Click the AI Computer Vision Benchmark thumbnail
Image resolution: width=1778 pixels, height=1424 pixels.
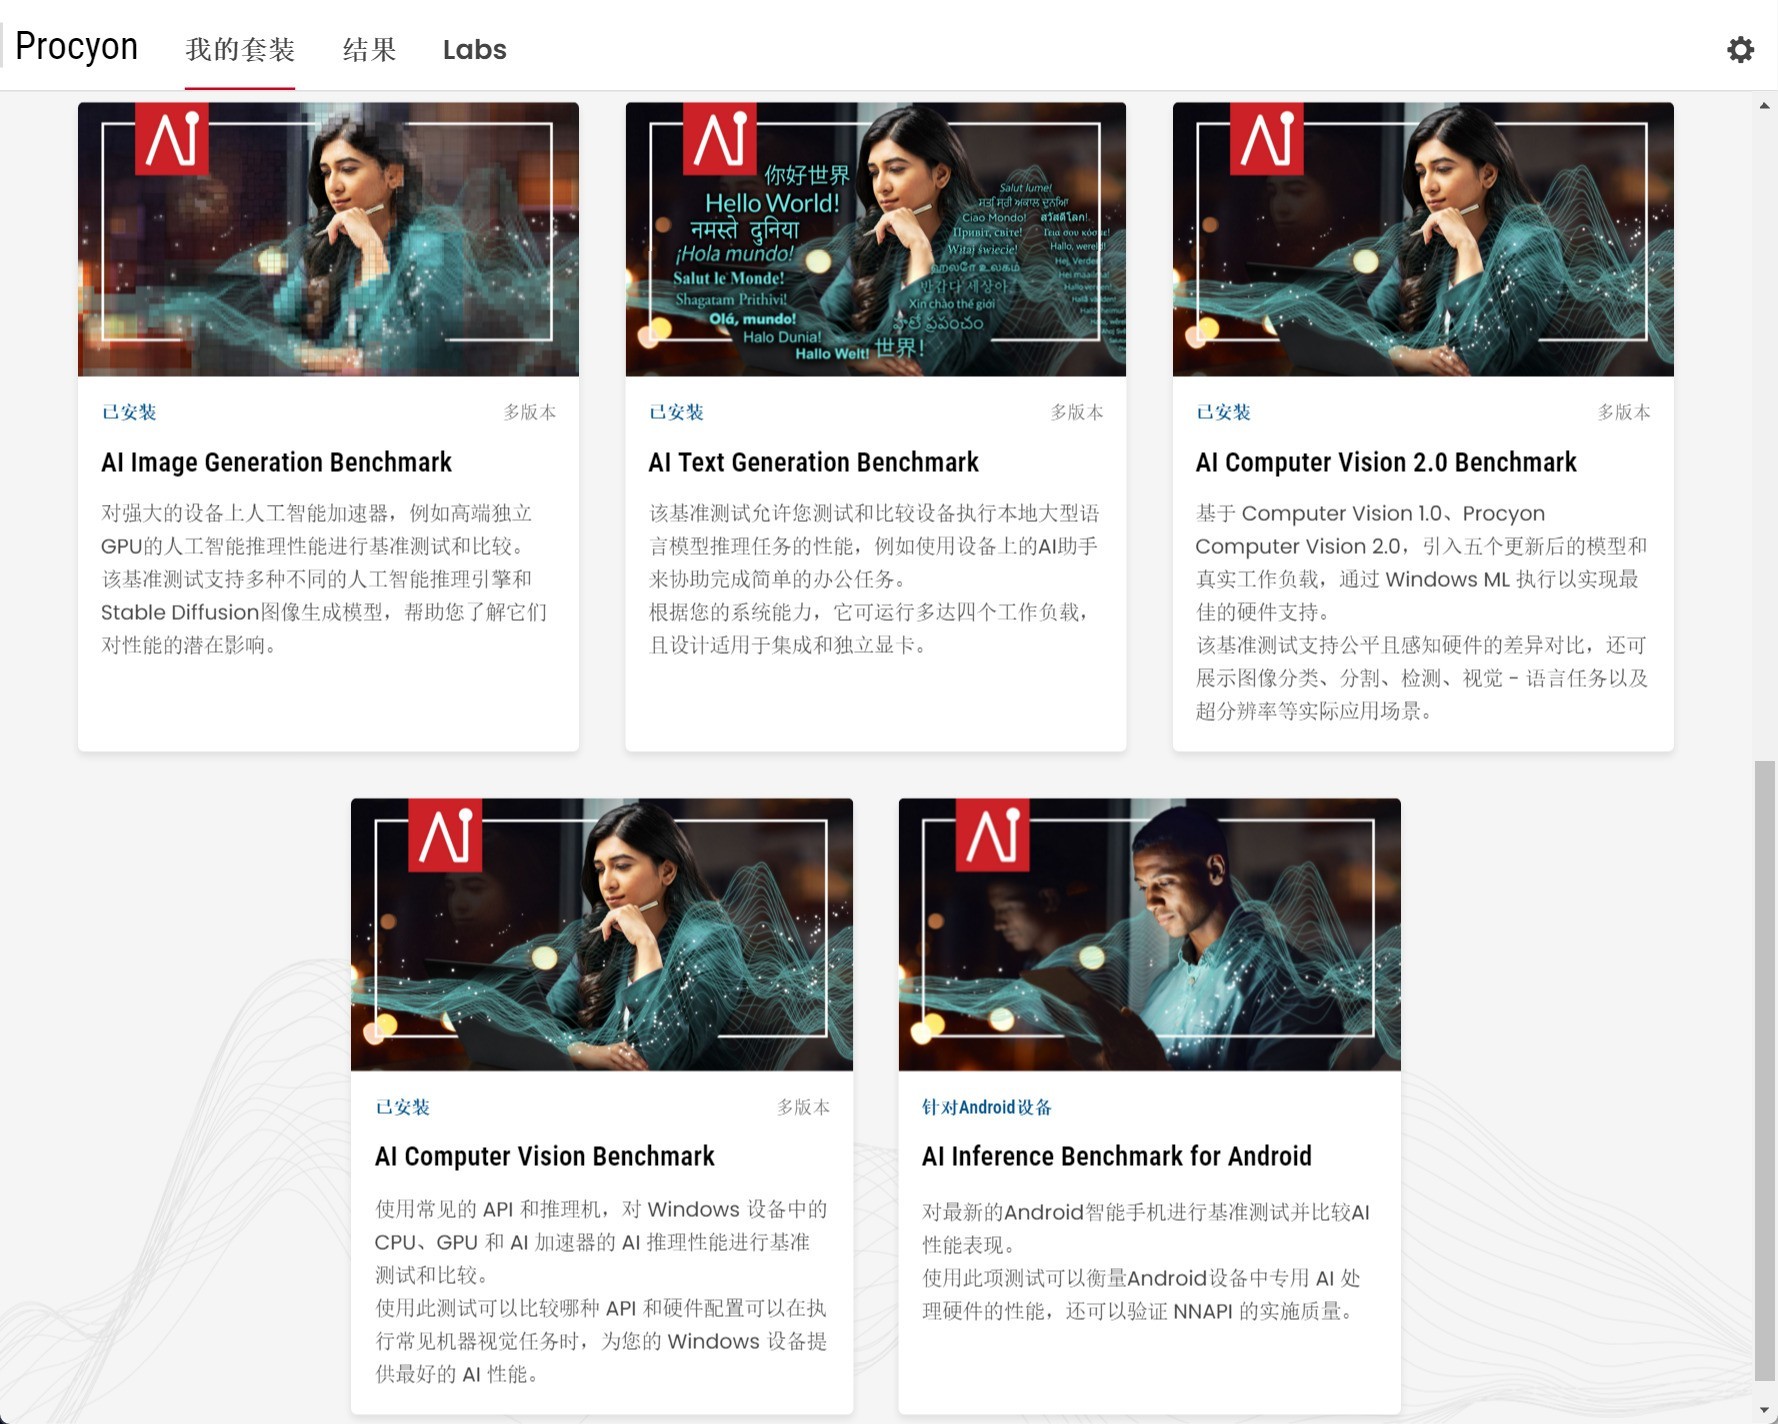(602, 934)
